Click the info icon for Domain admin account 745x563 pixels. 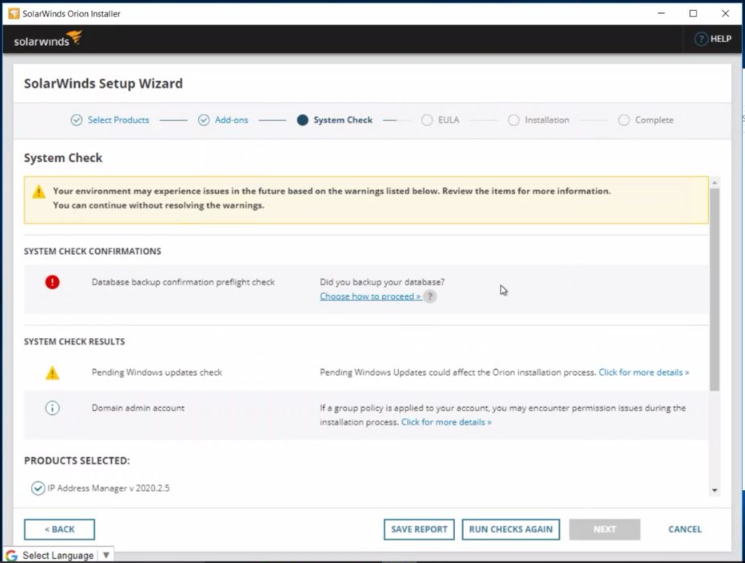[x=52, y=408]
